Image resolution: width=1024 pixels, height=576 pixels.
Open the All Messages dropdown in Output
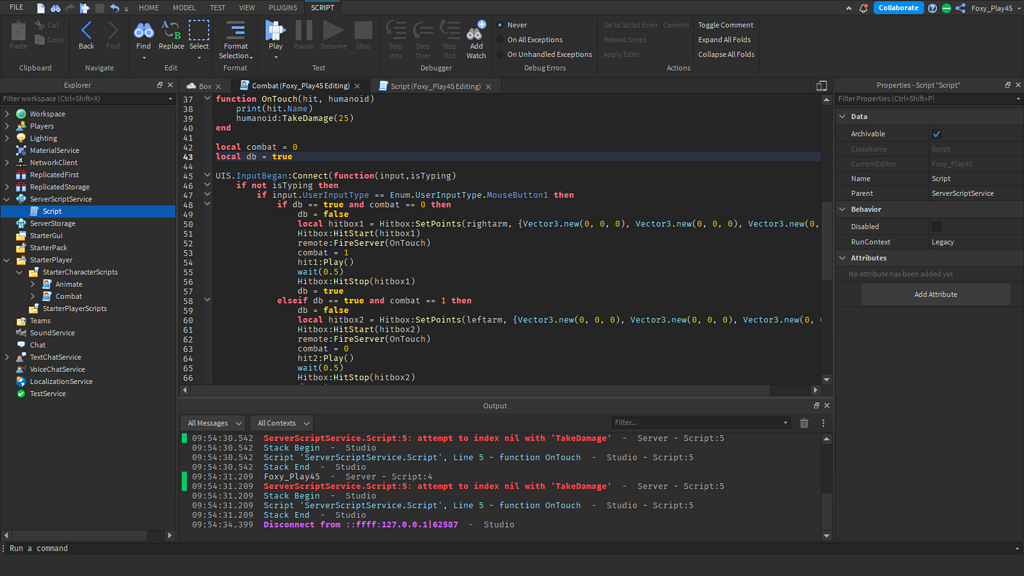click(x=211, y=422)
